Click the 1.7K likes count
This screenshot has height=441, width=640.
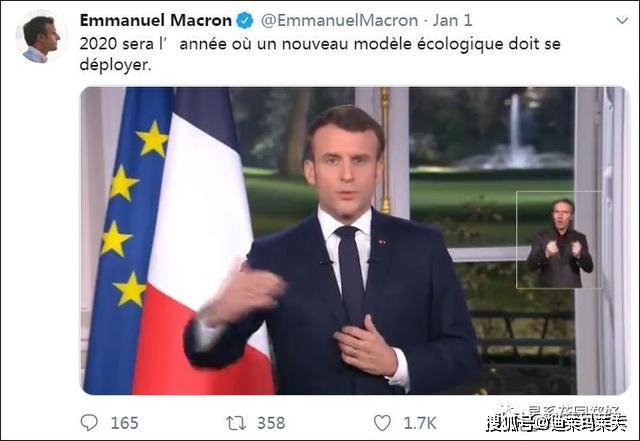(x=420, y=423)
